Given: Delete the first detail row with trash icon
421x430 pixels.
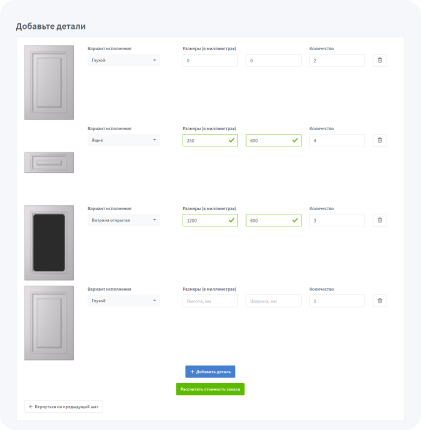Looking at the screenshot, I should point(380,60).
